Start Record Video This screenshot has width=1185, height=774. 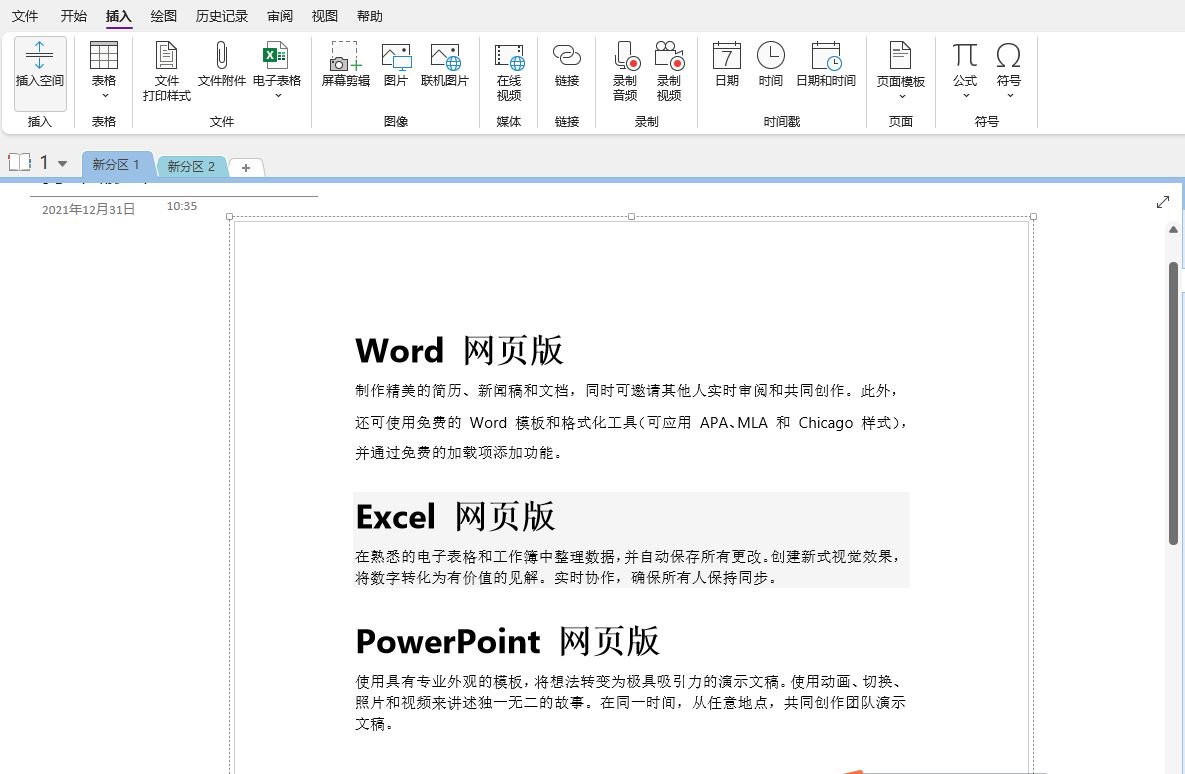tap(669, 72)
